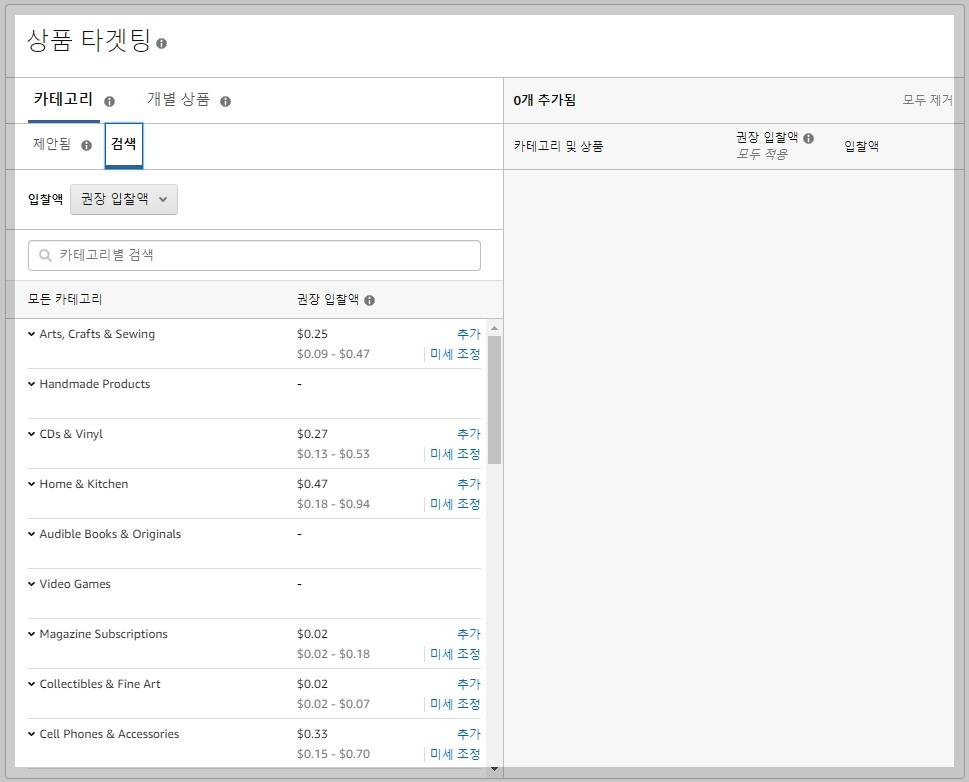Viewport: 969px width, 782px height.
Task: Click info icon next to 상품 타겟팅 title
Action: pyautogui.click(x=161, y=43)
